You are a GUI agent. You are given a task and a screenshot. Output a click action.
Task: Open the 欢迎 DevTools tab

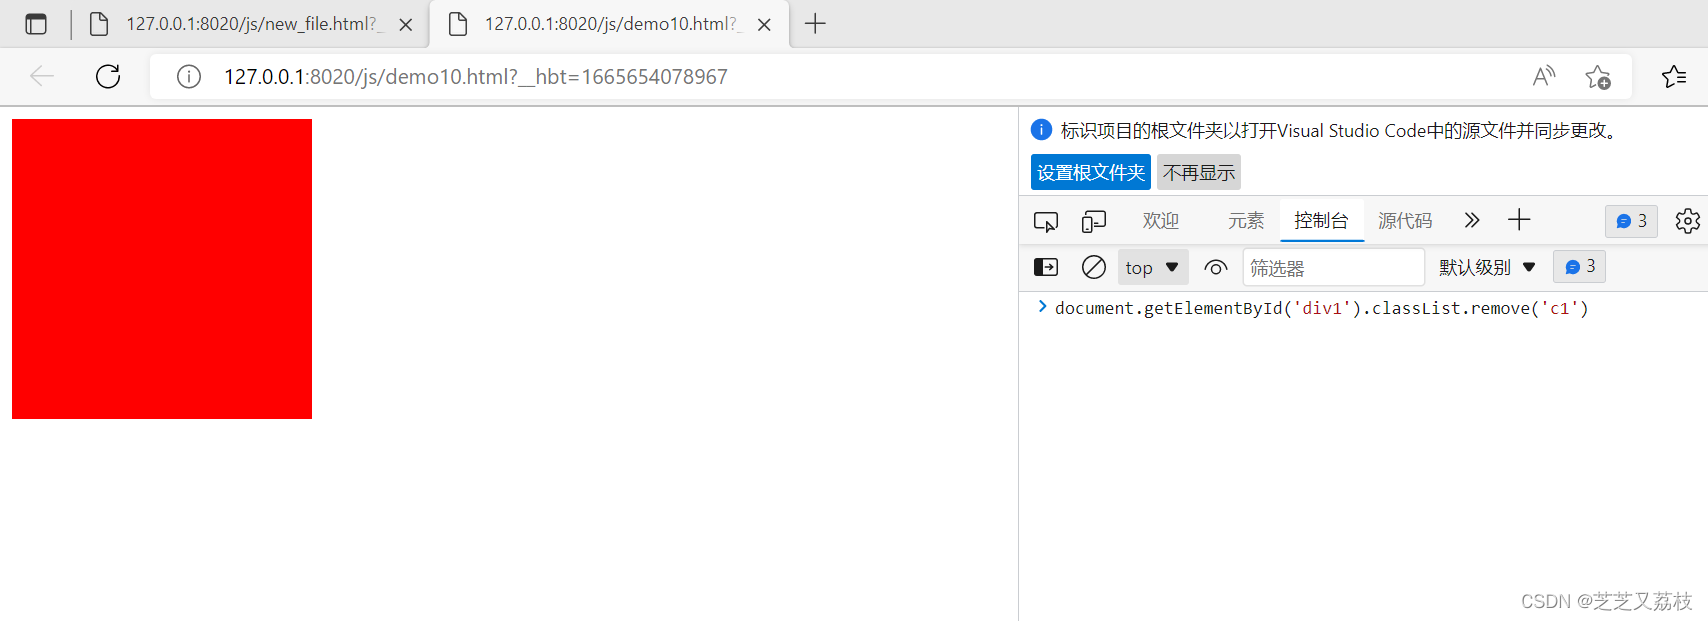click(1161, 221)
